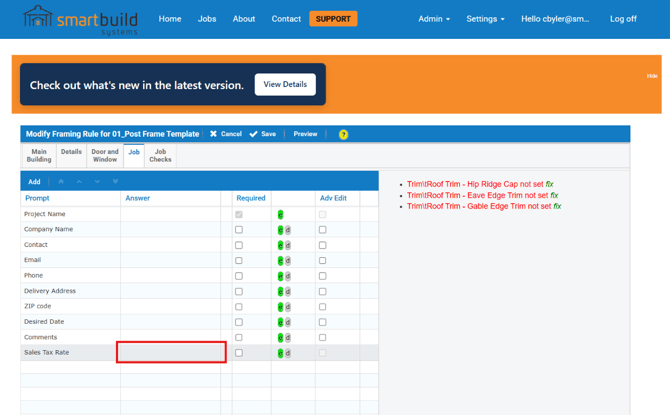Click gray 'd' icon in Comments row
Screen dimensions: 670x415
pyautogui.click(x=288, y=338)
